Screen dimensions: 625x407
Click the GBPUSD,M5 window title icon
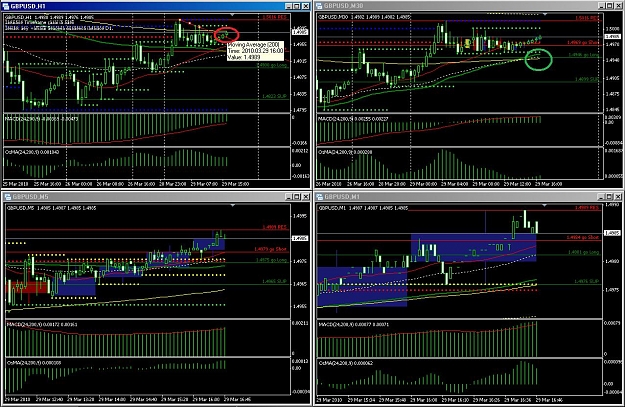pyautogui.click(x=8, y=197)
